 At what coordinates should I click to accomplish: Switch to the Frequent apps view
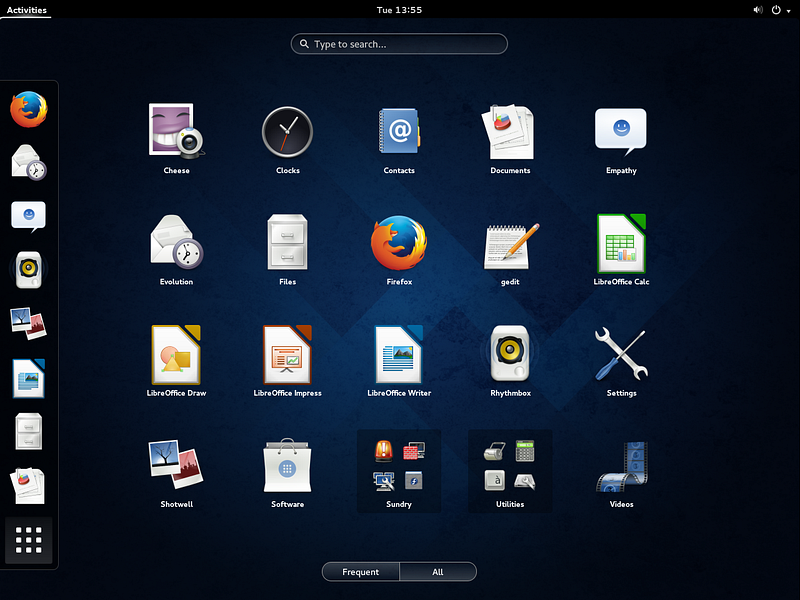tap(361, 572)
